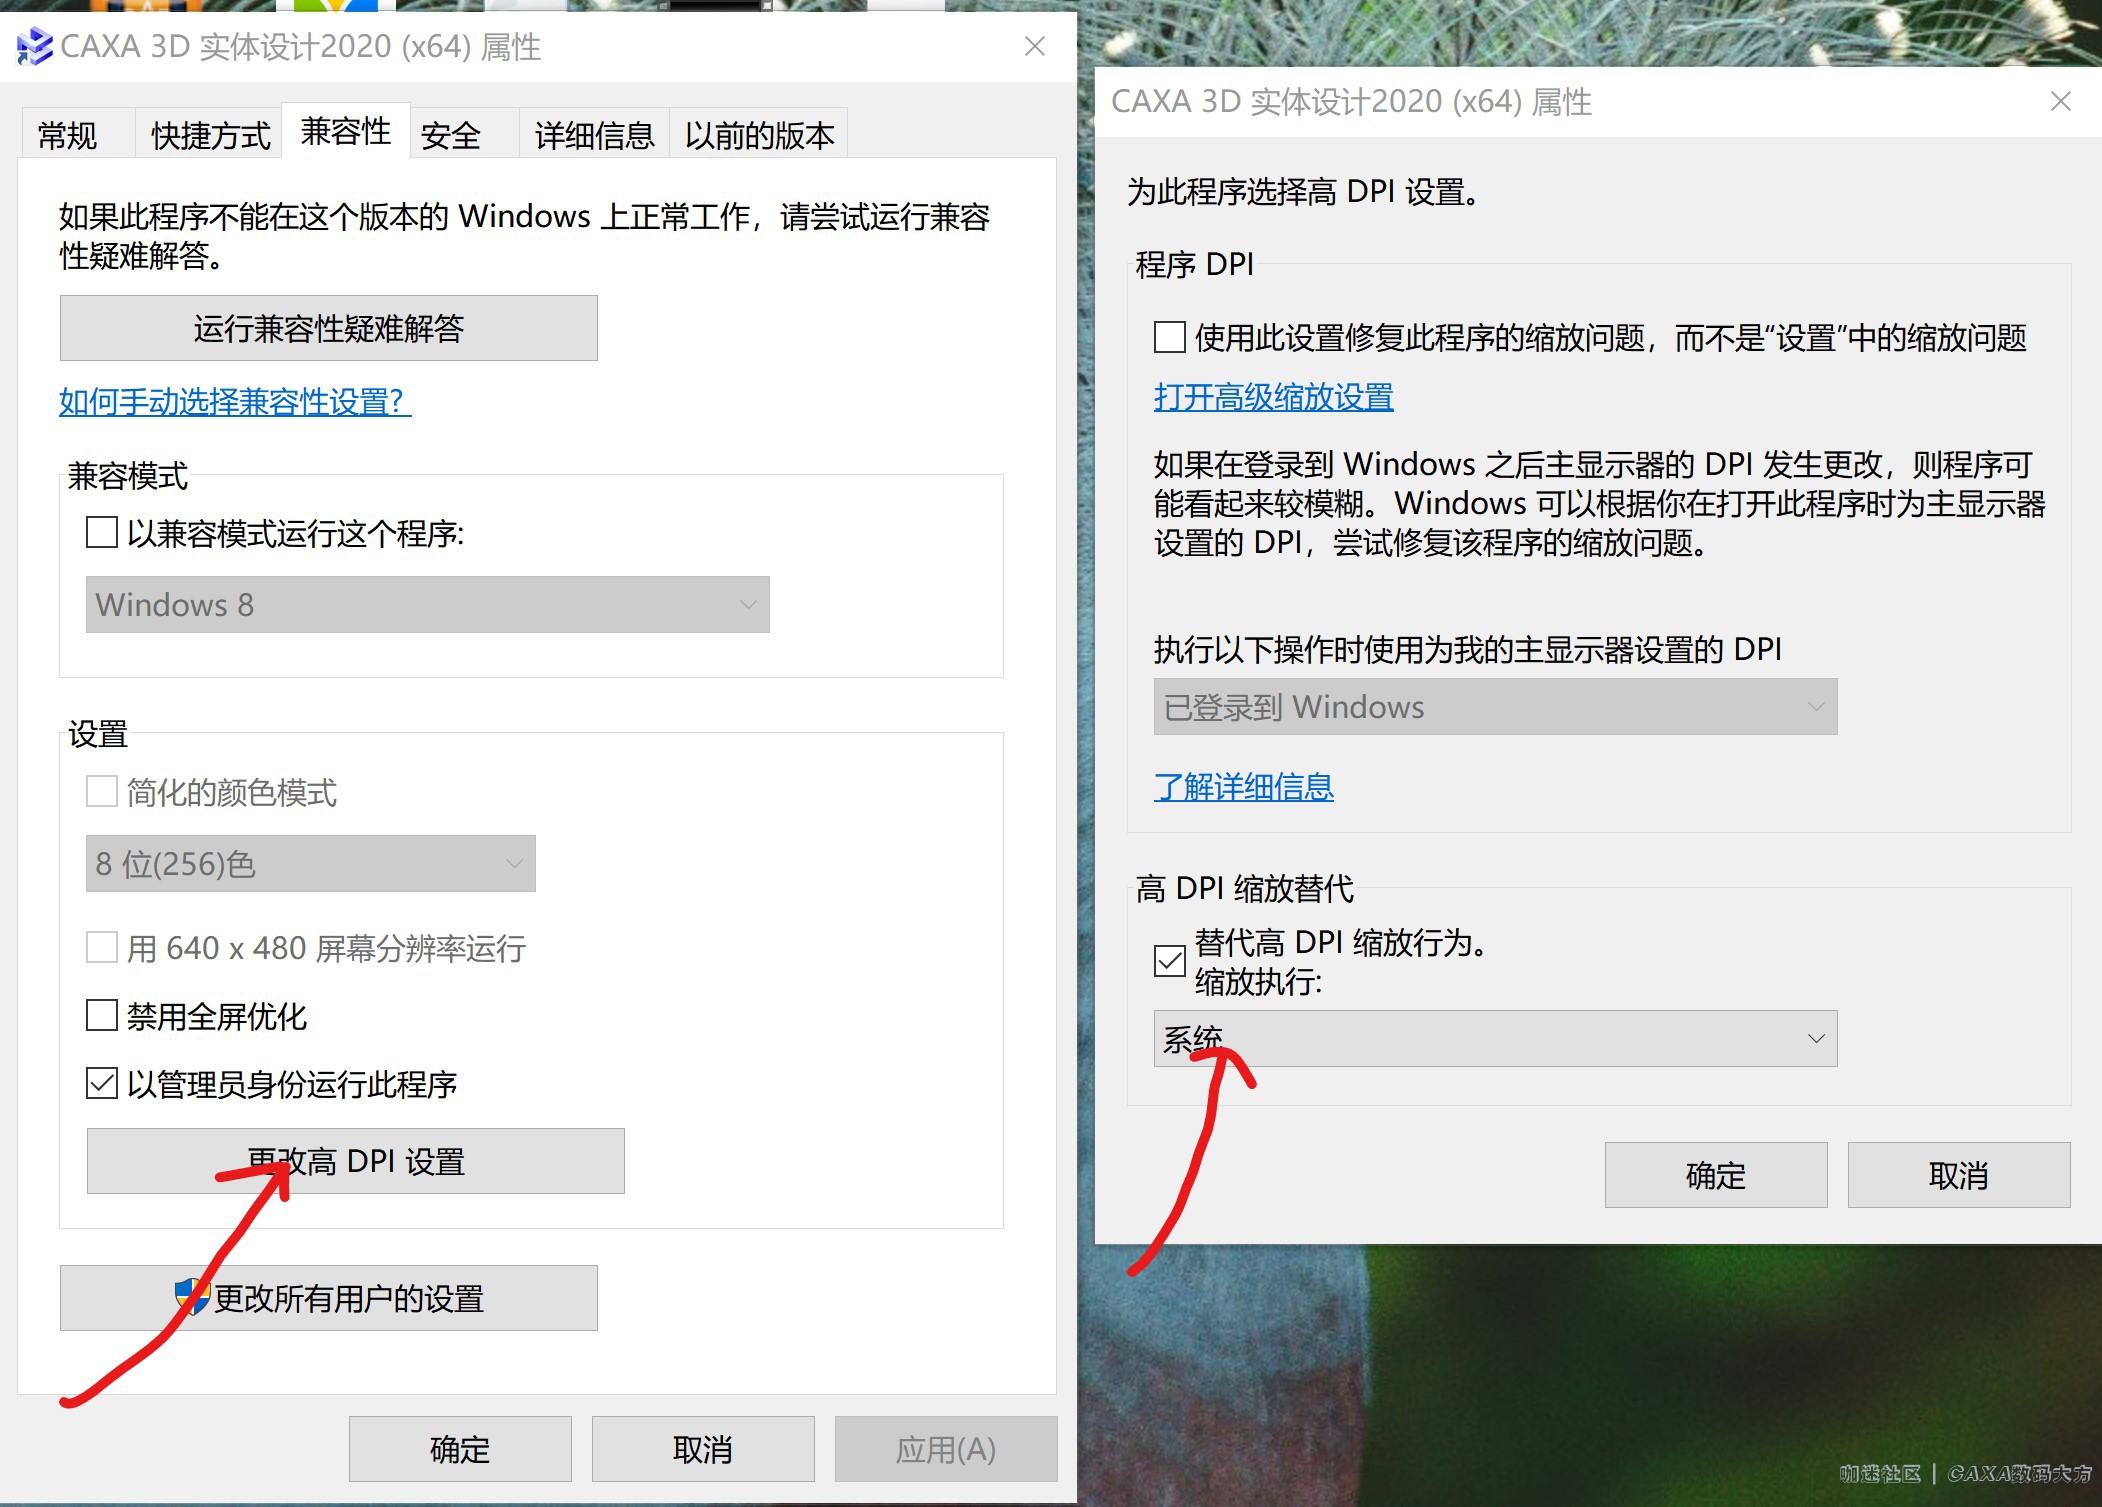
Task: Open 如何手动选择兼容性设置? link
Action: click(x=235, y=402)
